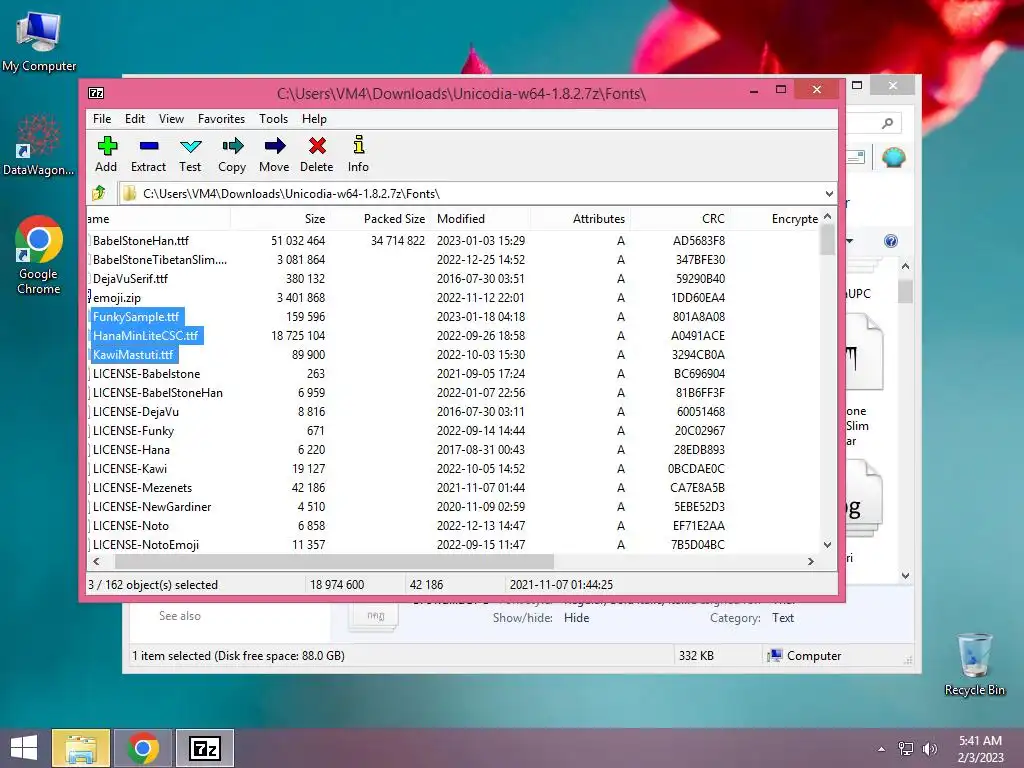Click the 7z window title icon
Viewport: 1024px width, 768px height.
[x=96, y=93]
